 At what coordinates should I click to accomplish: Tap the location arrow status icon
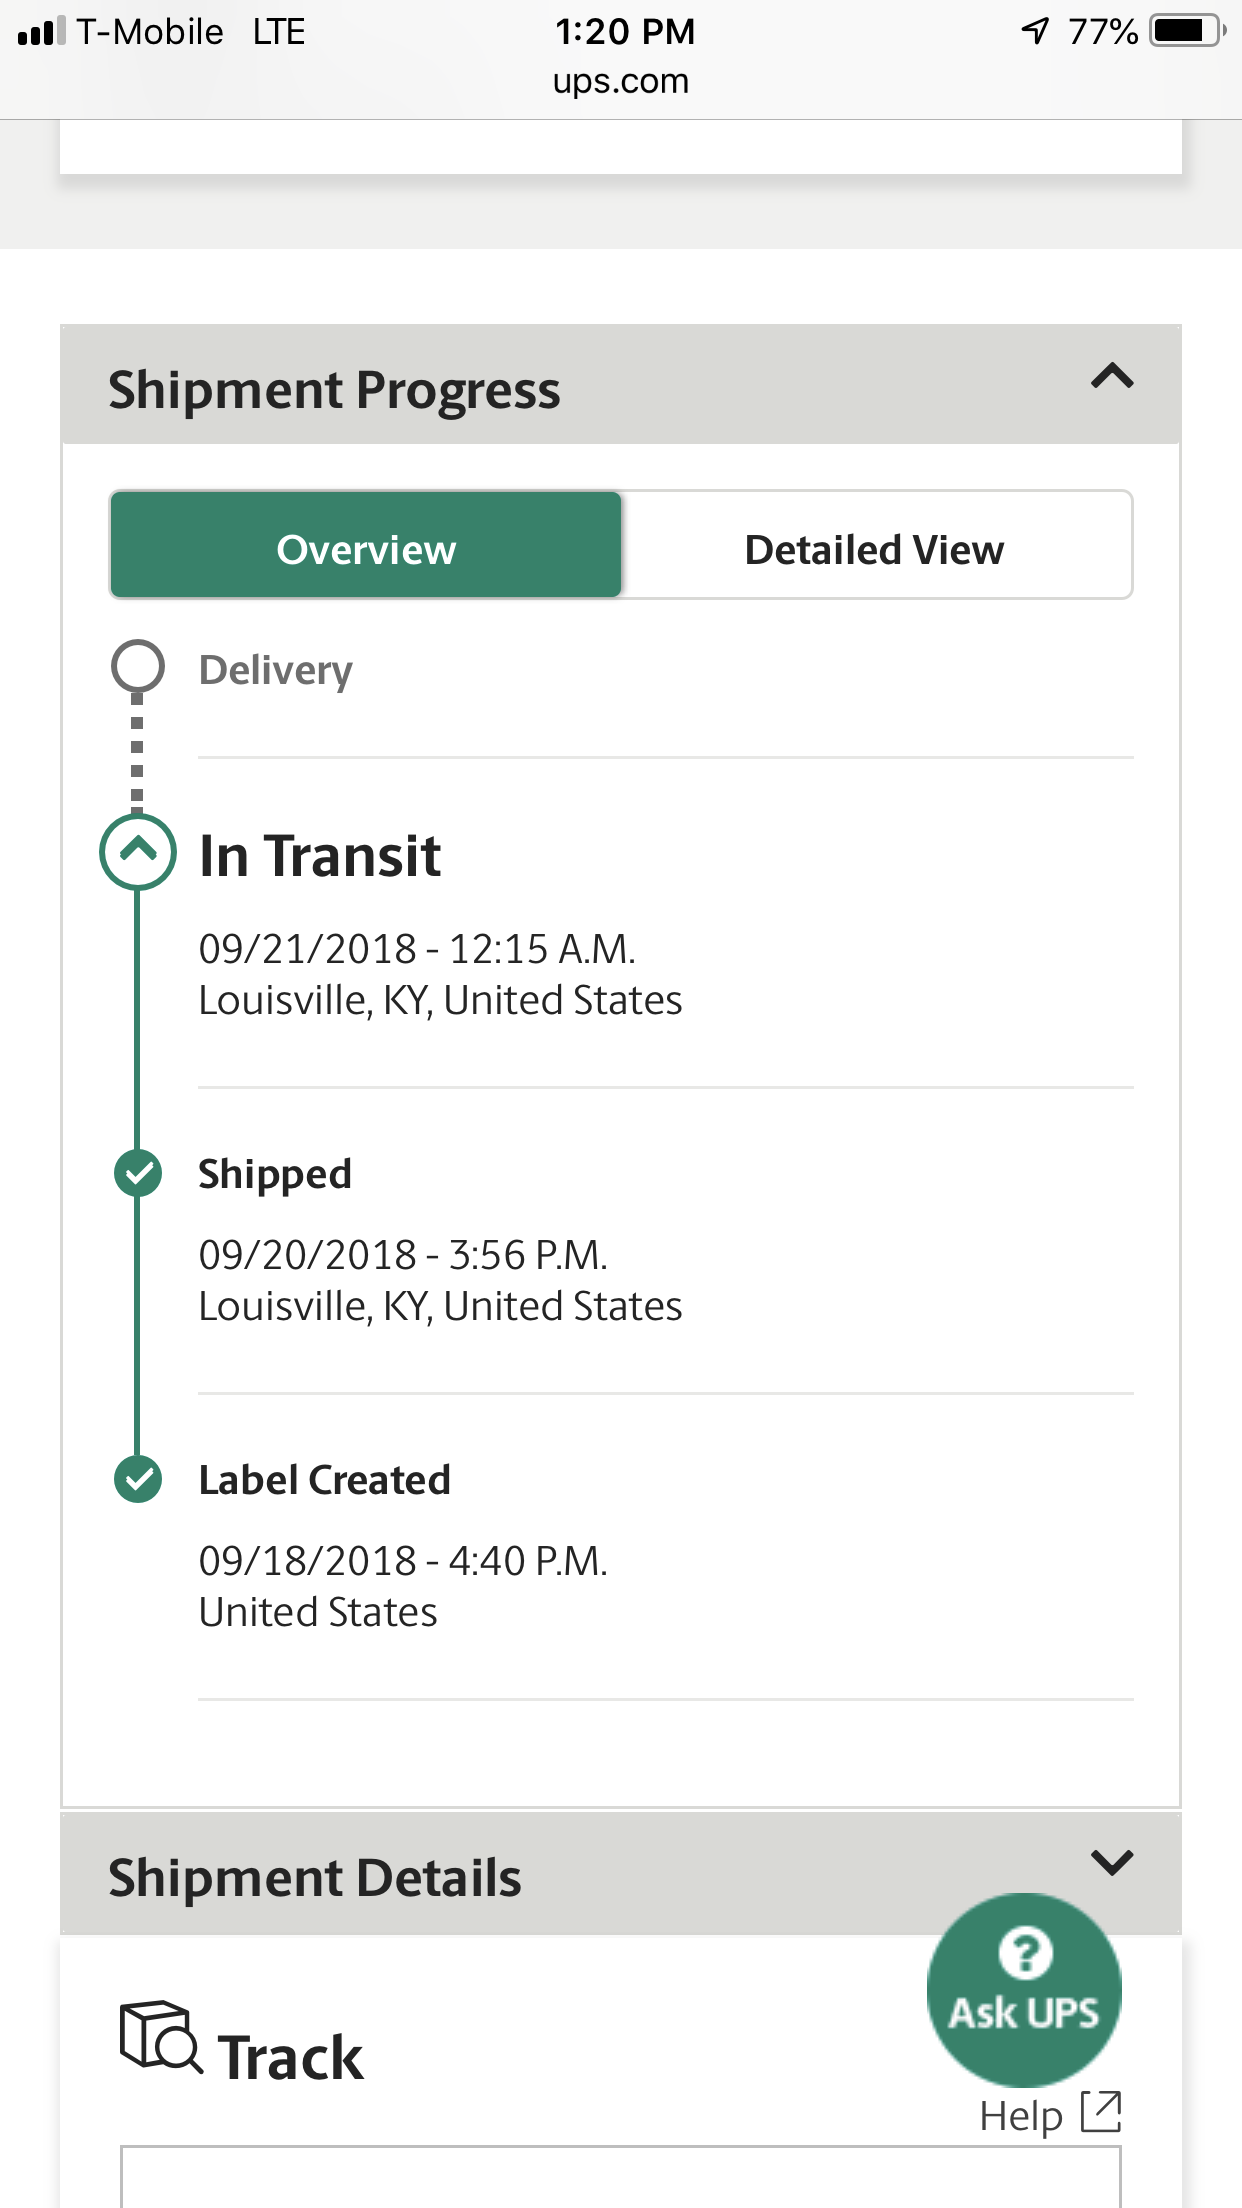pyautogui.click(x=1035, y=31)
